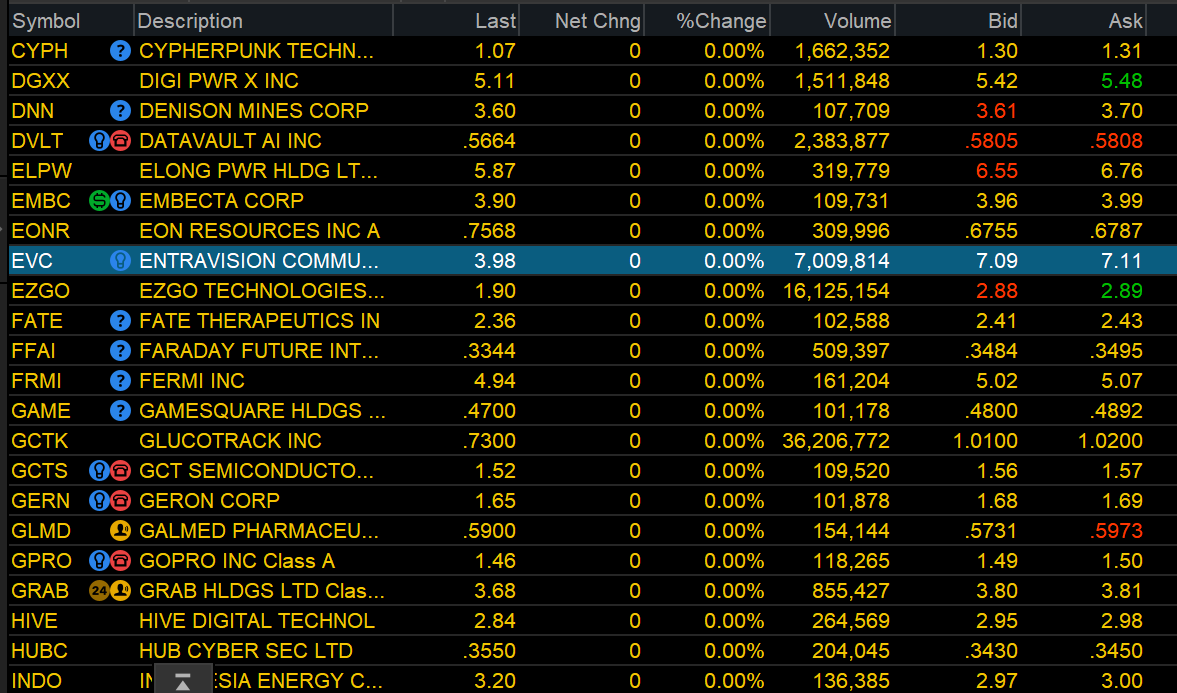
Task: Click GLUCOTRACK INC description
Action: click(230, 441)
